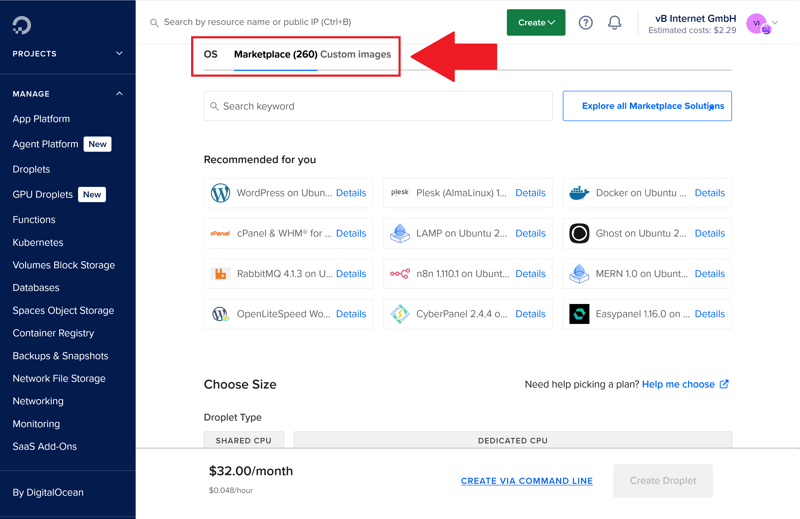Expand the Projects section chevron
The height and width of the screenshot is (519, 800).
[119, 54]
